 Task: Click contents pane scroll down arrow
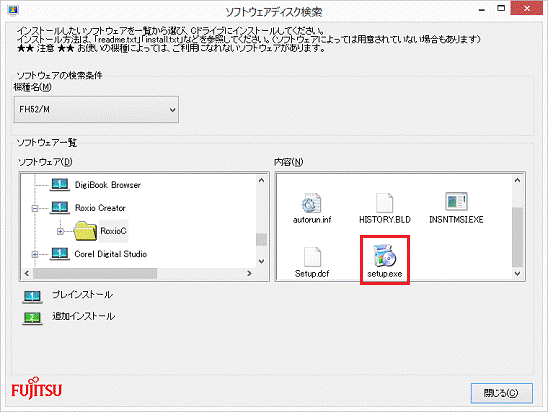click(x=517, y=273)
